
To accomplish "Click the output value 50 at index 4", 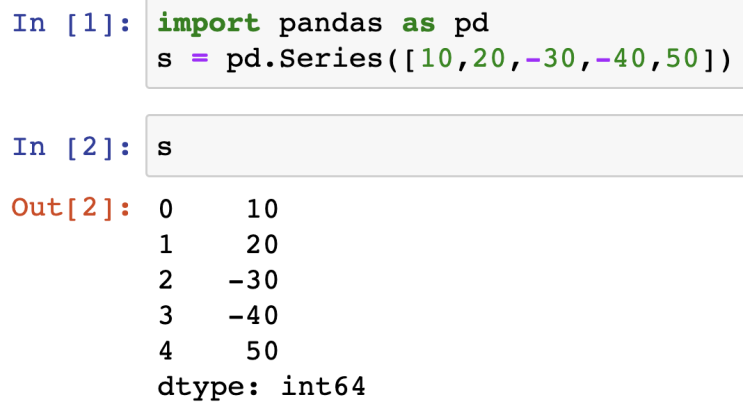I will click(x=263, y=351).
